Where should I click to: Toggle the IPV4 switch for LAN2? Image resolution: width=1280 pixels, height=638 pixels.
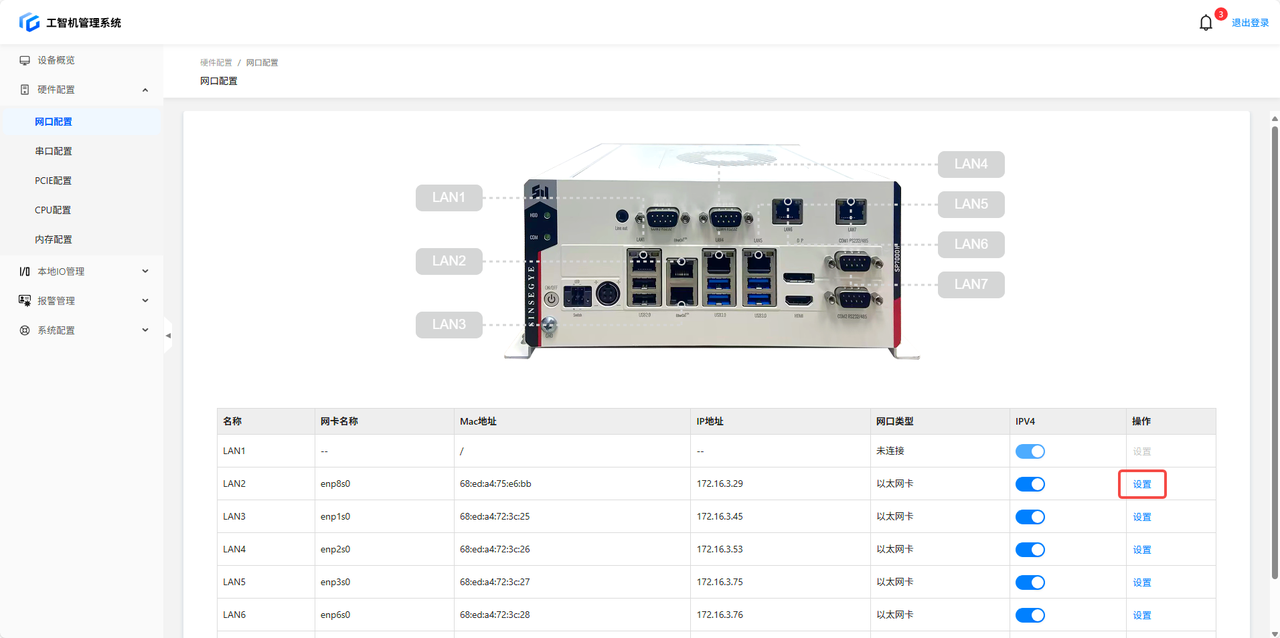tap(1030, 485)
